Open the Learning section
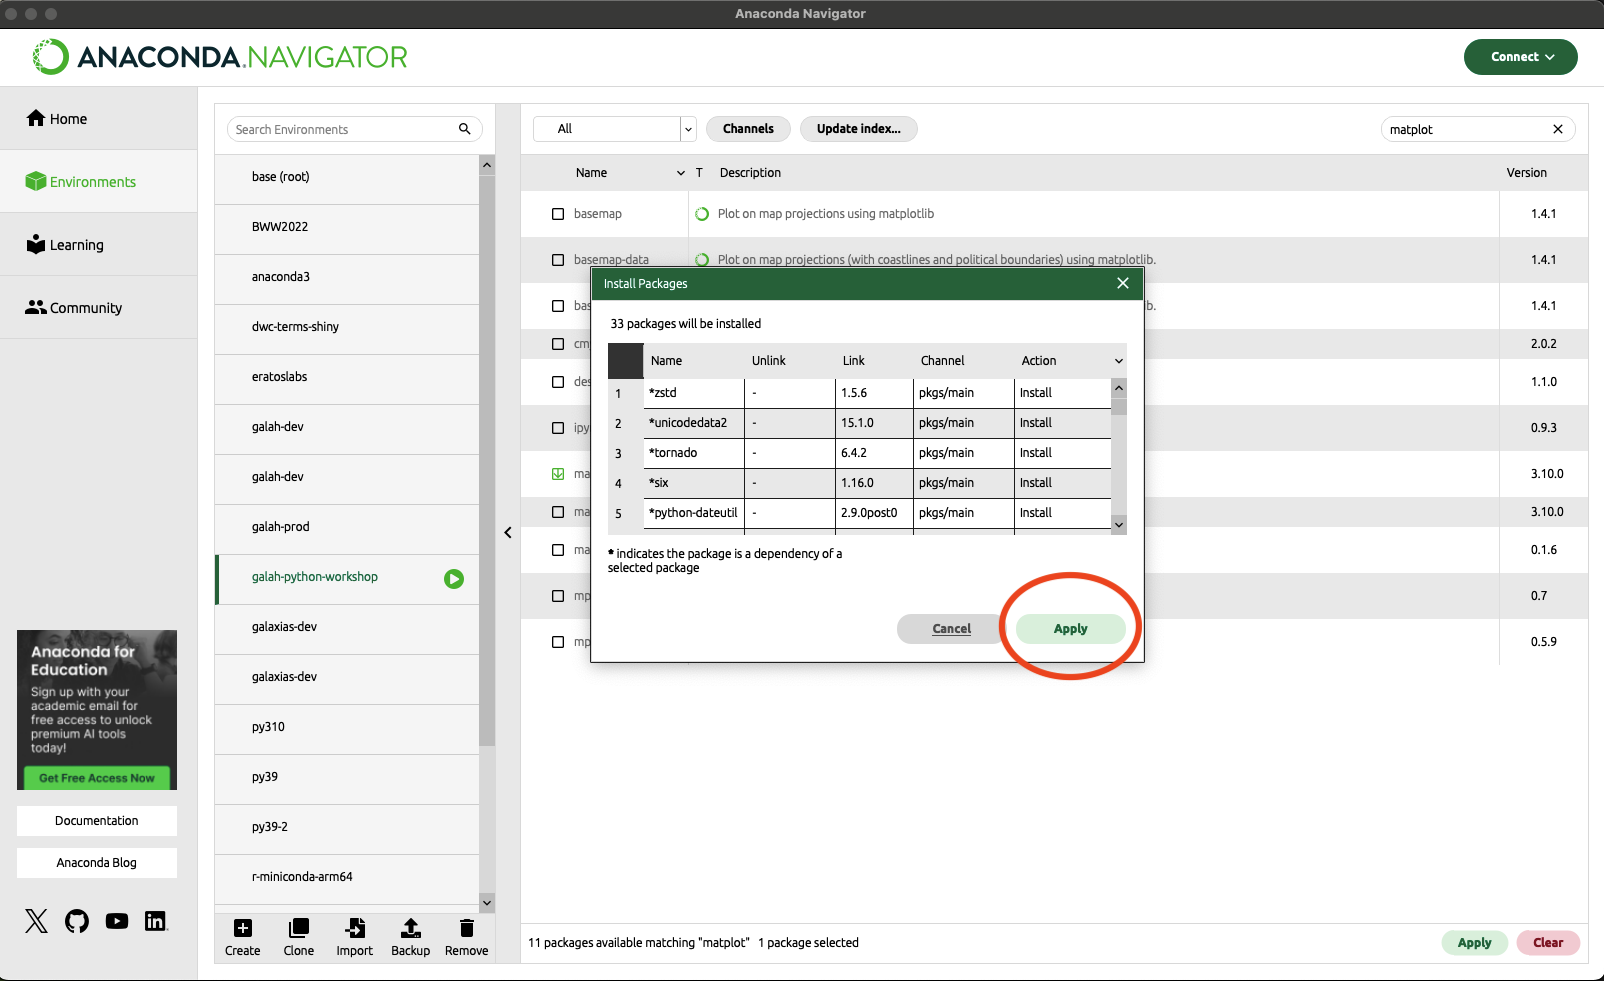Viewport: 1604px width, 981px height. click(65, 245)
